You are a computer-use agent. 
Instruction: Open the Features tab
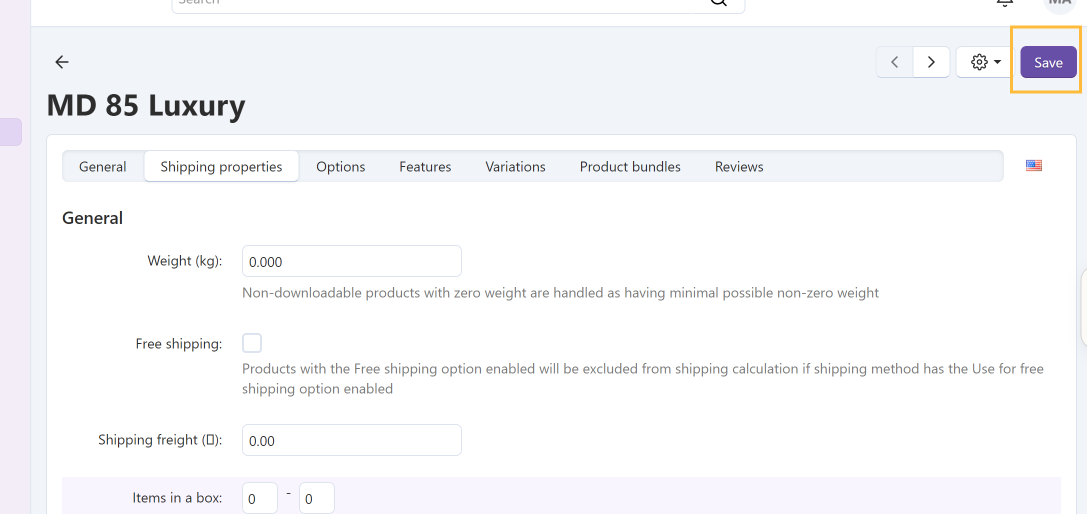tap(425, 166)
